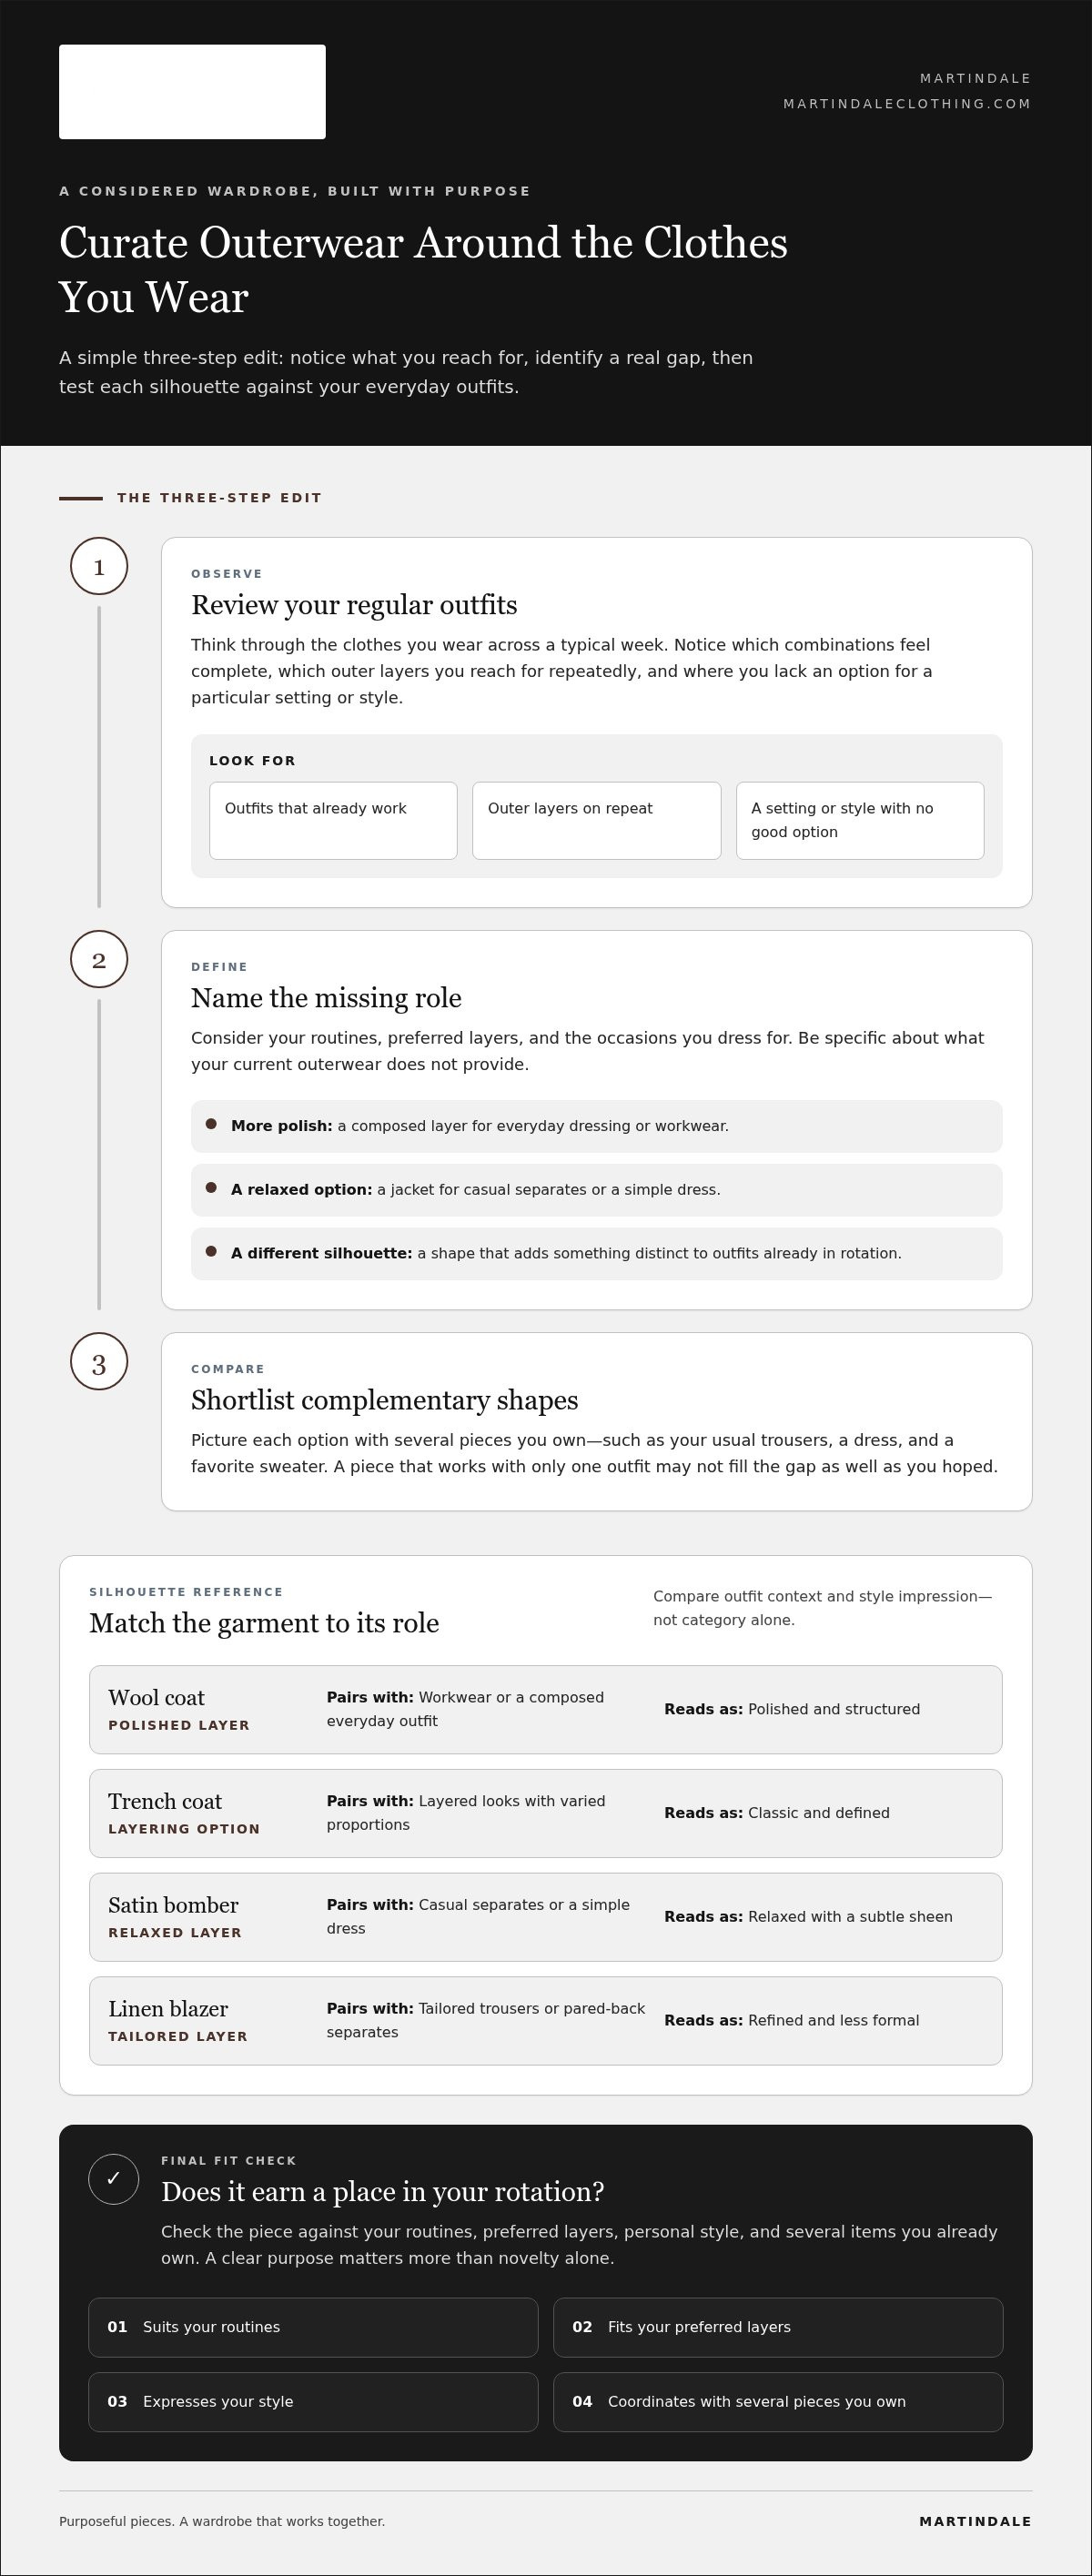Click the bullet beside A different silhouette
This screenshot has height=2576, width=1092.
tap(211, 1251)
